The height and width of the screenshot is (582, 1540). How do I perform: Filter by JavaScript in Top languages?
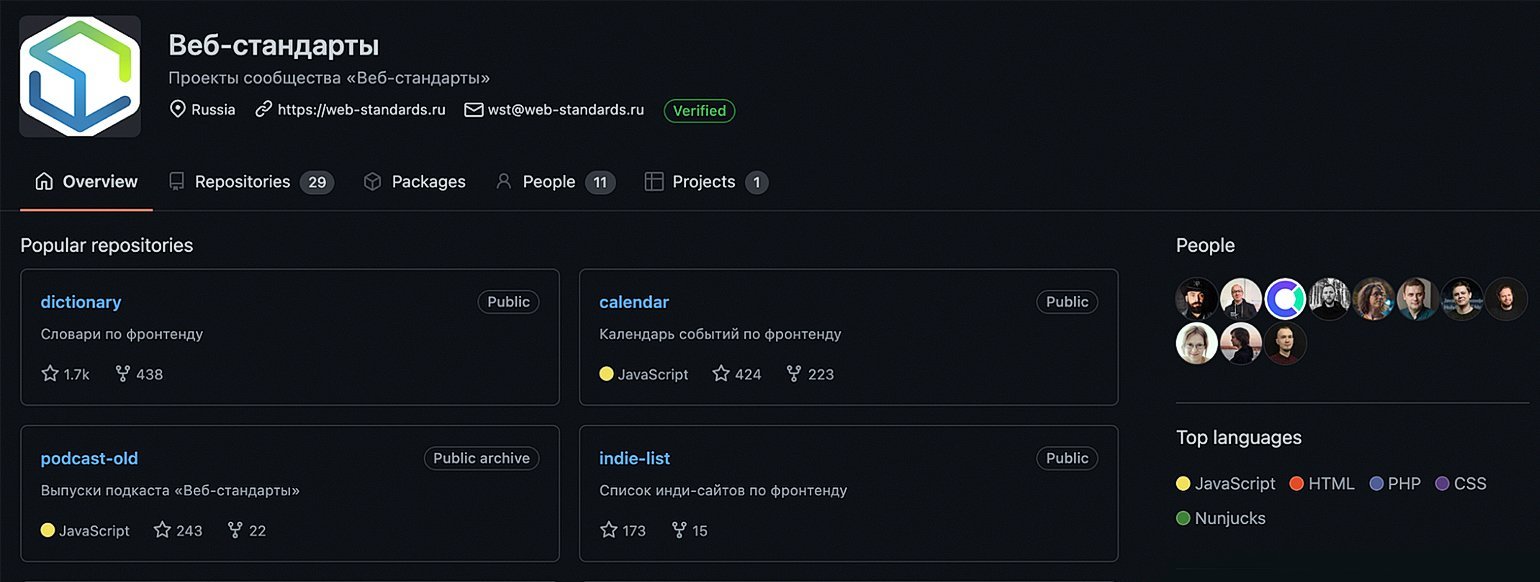pos(1226,484)
